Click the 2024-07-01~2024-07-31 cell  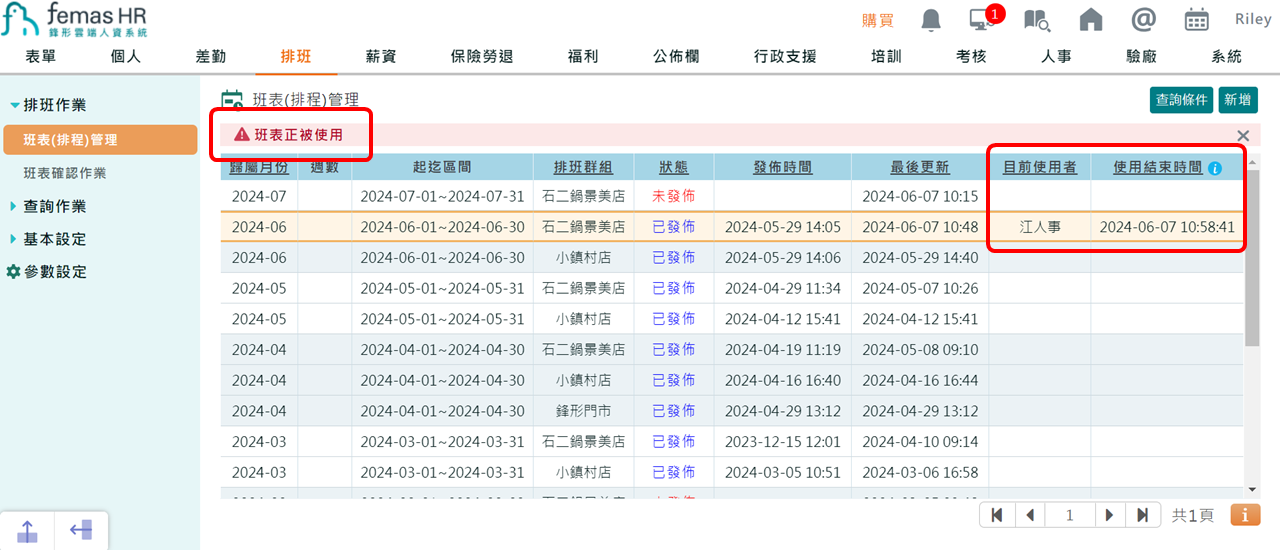pyautogui.click(x=442, y=197)
